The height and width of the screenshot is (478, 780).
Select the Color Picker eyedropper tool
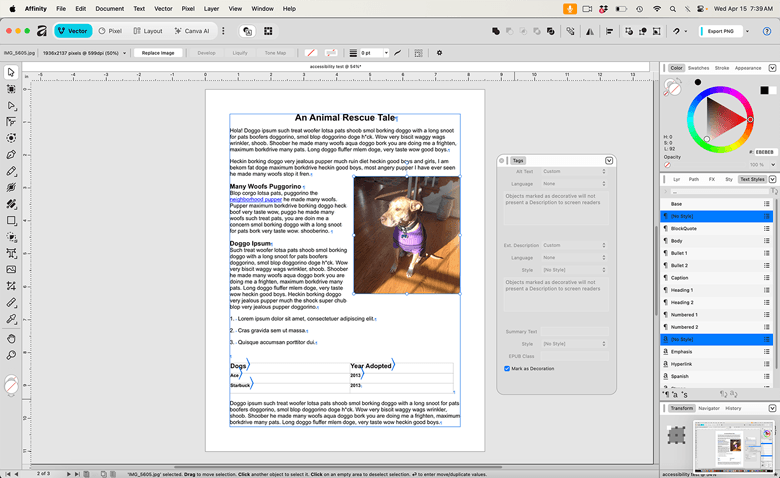click(11, 319)
